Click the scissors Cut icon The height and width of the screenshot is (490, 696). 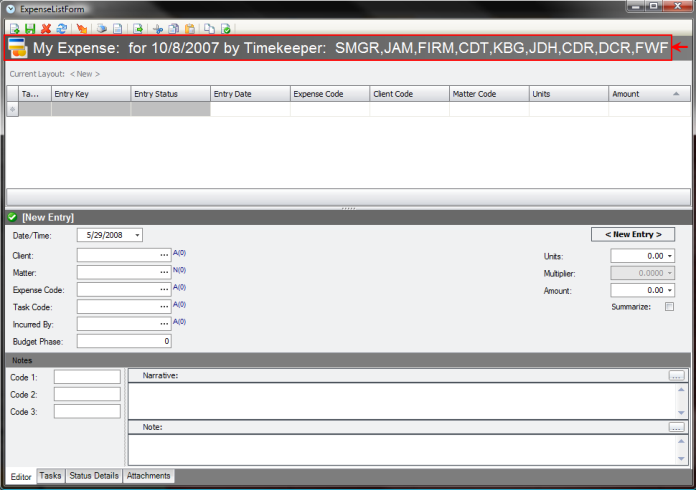click(158, 29)
